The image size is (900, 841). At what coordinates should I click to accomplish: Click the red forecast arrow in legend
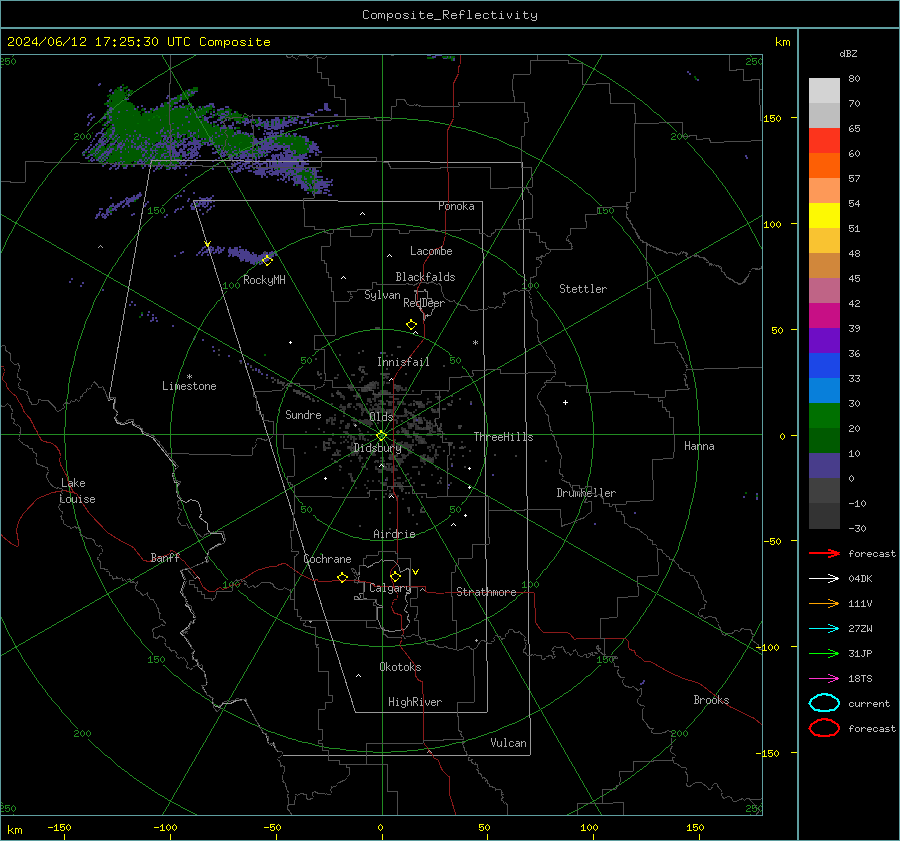[x=824, y=553]
